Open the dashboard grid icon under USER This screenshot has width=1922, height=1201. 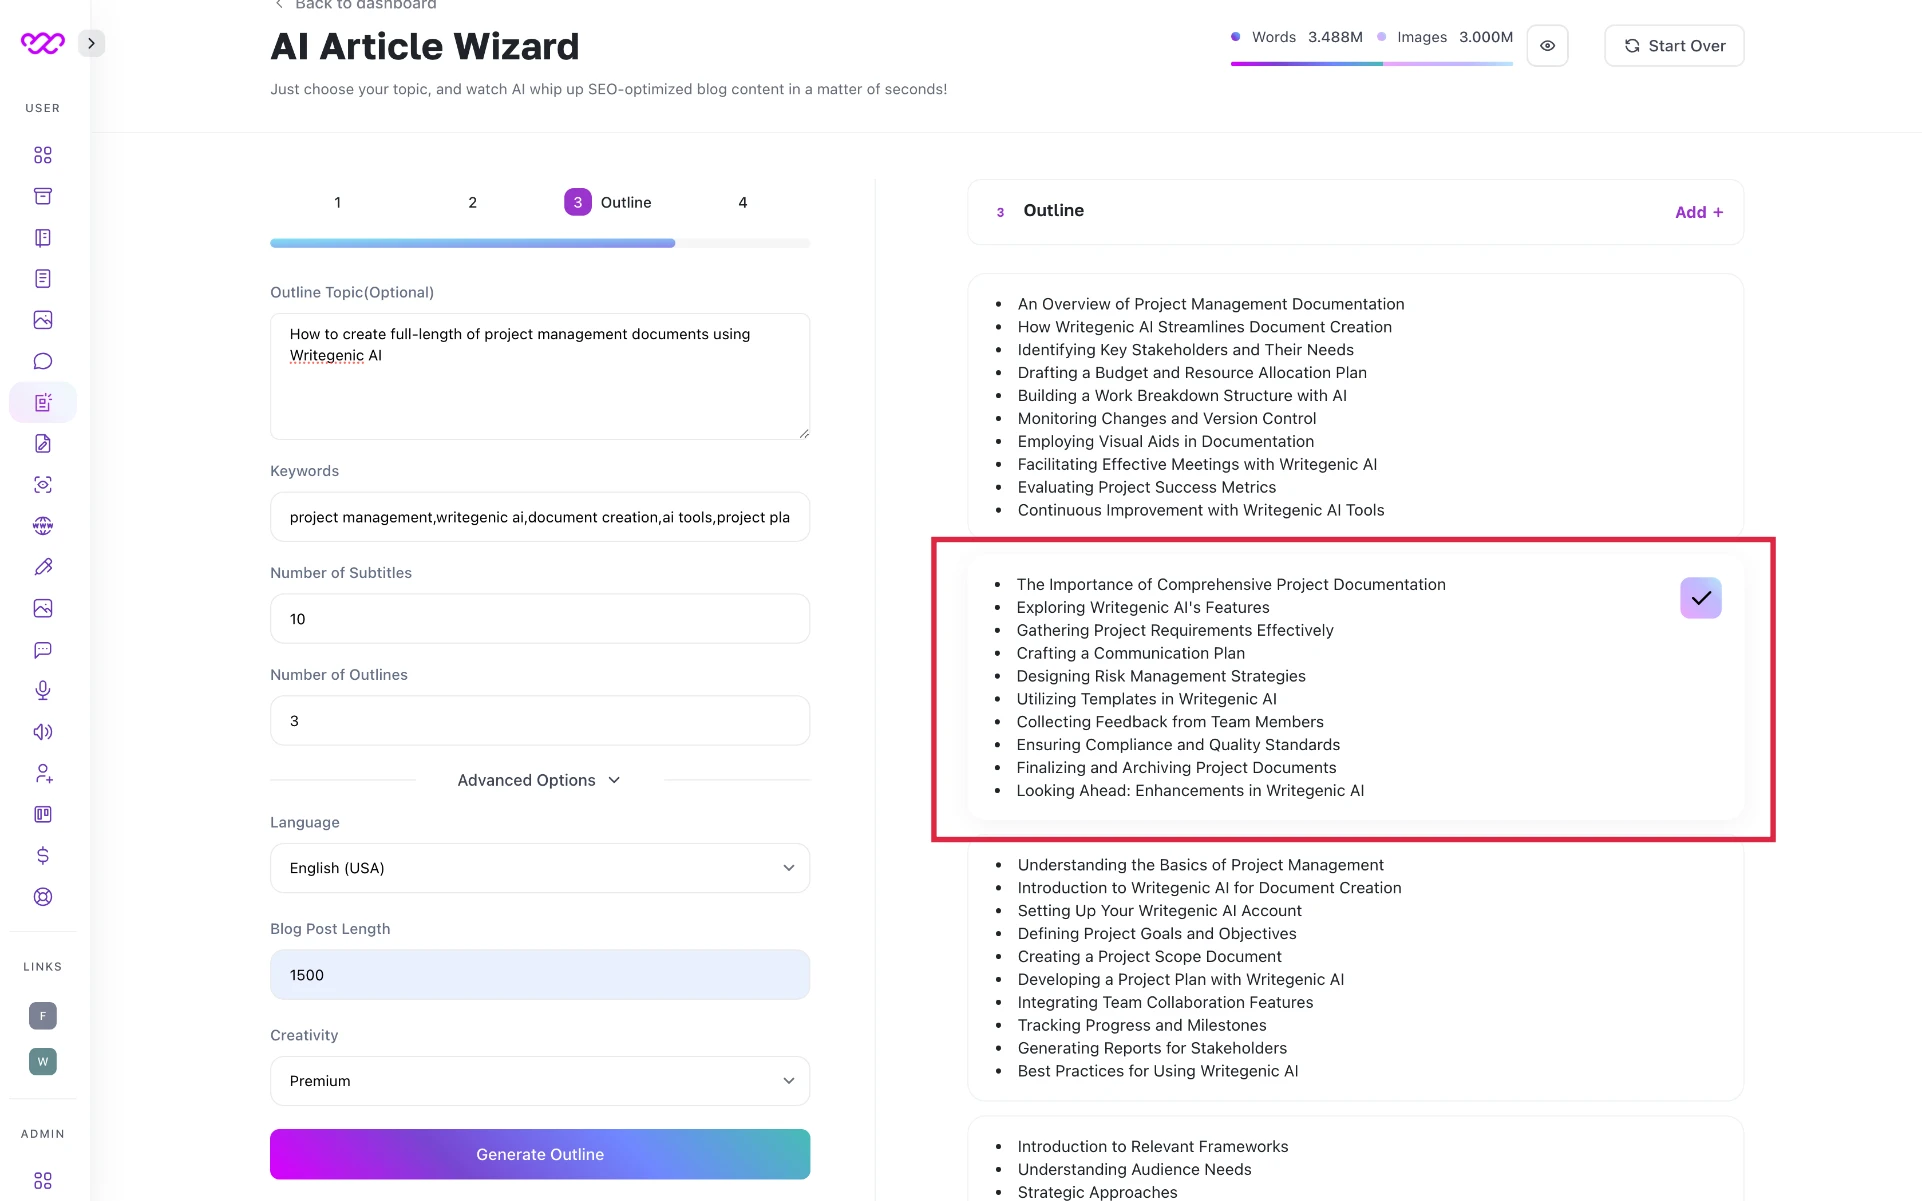[x=43, y=155]
